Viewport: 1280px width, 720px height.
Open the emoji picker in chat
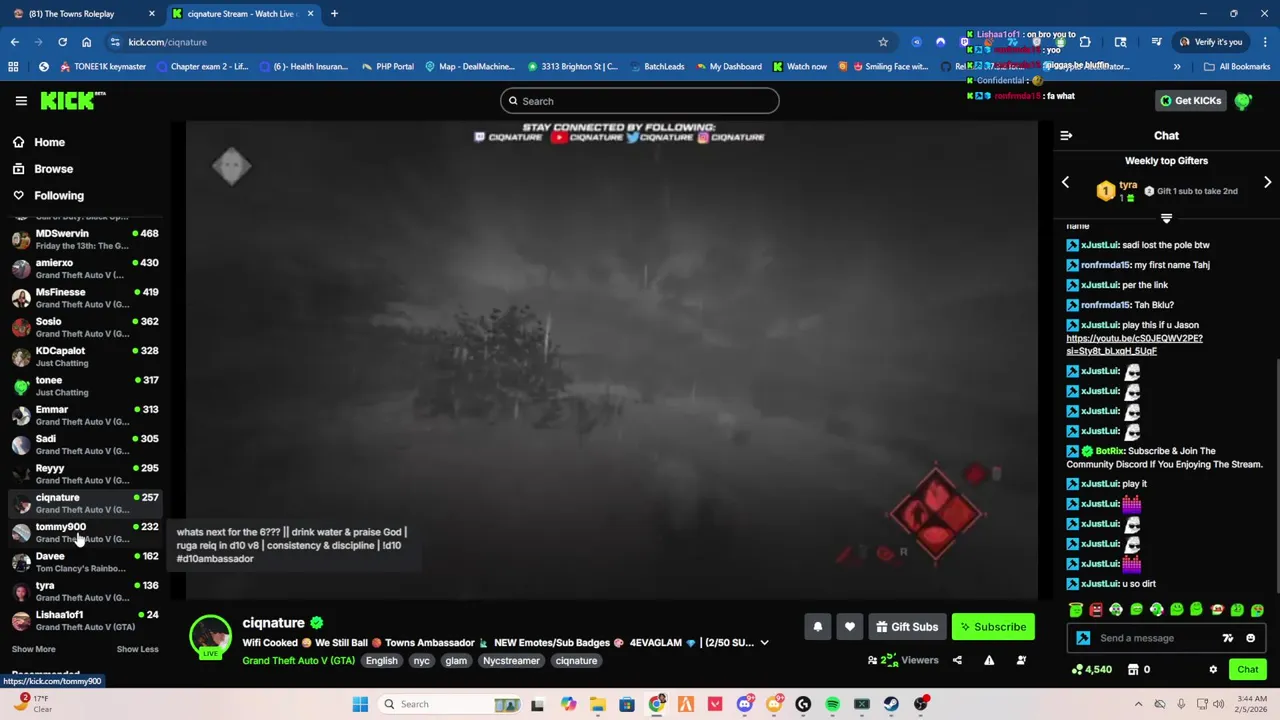coord(1250,638)
